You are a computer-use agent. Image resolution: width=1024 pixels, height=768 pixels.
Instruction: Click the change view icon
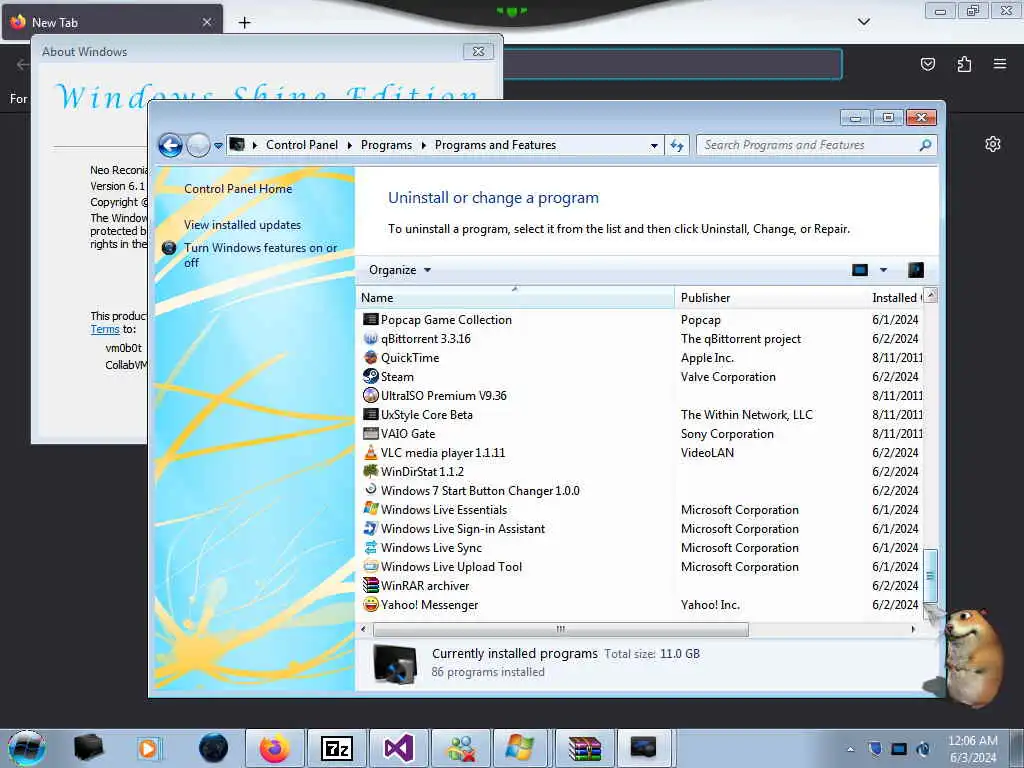point(859,270)
